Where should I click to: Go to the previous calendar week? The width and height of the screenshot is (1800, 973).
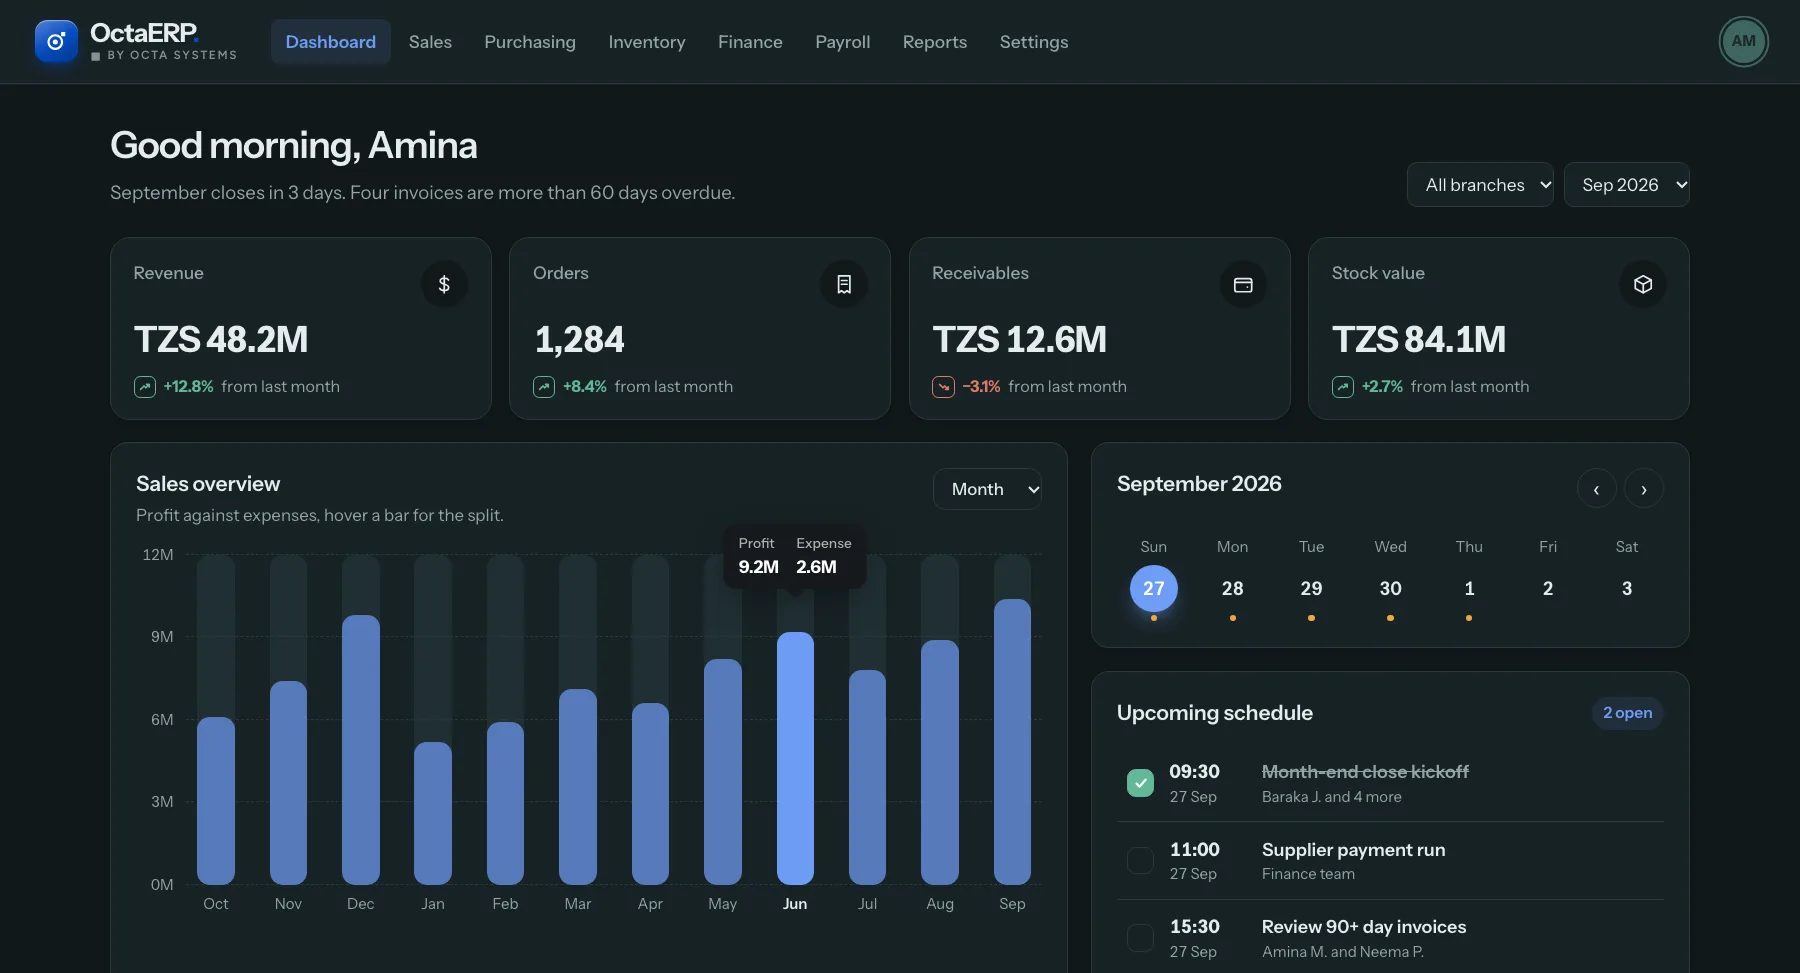(1596, 489)
